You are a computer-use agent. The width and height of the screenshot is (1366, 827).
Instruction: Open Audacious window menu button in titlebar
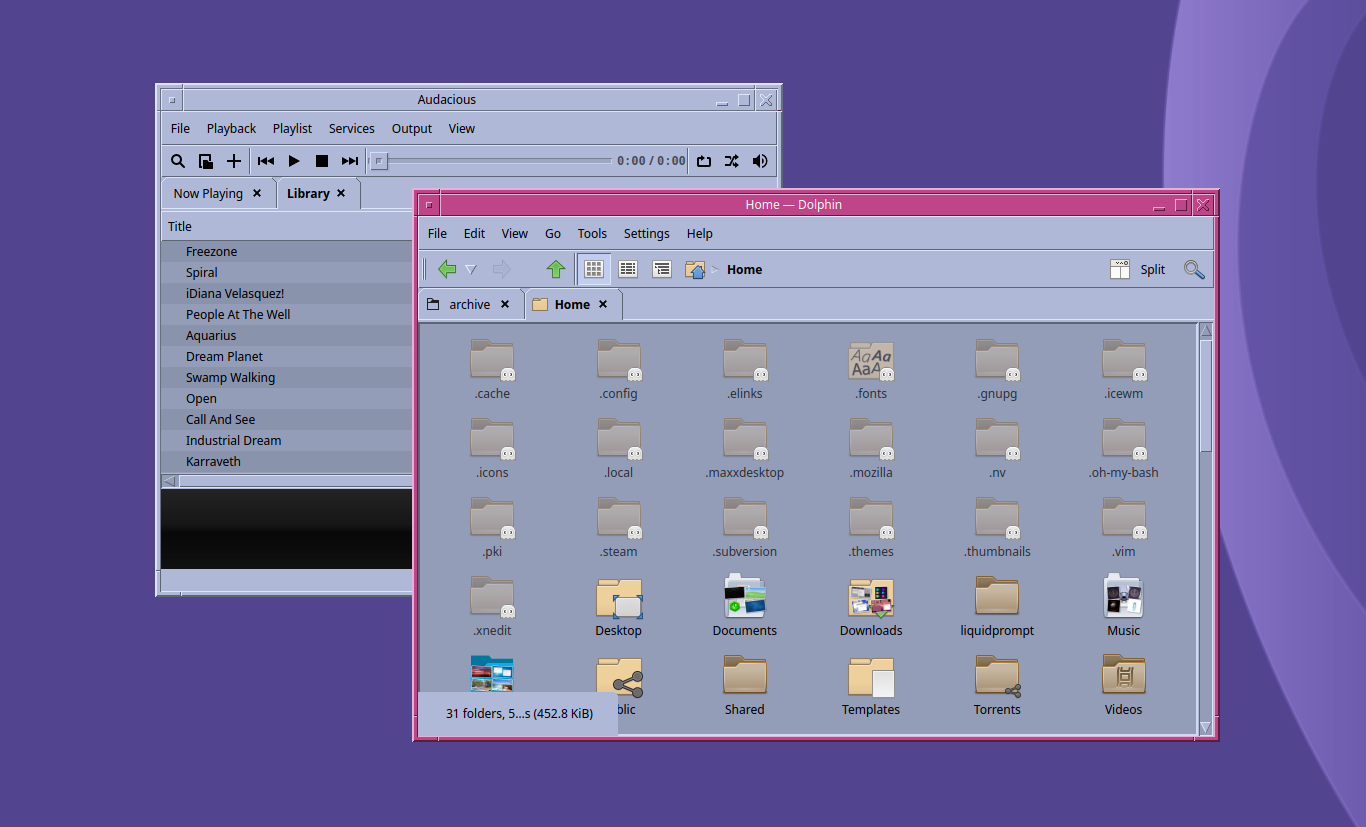172,100
